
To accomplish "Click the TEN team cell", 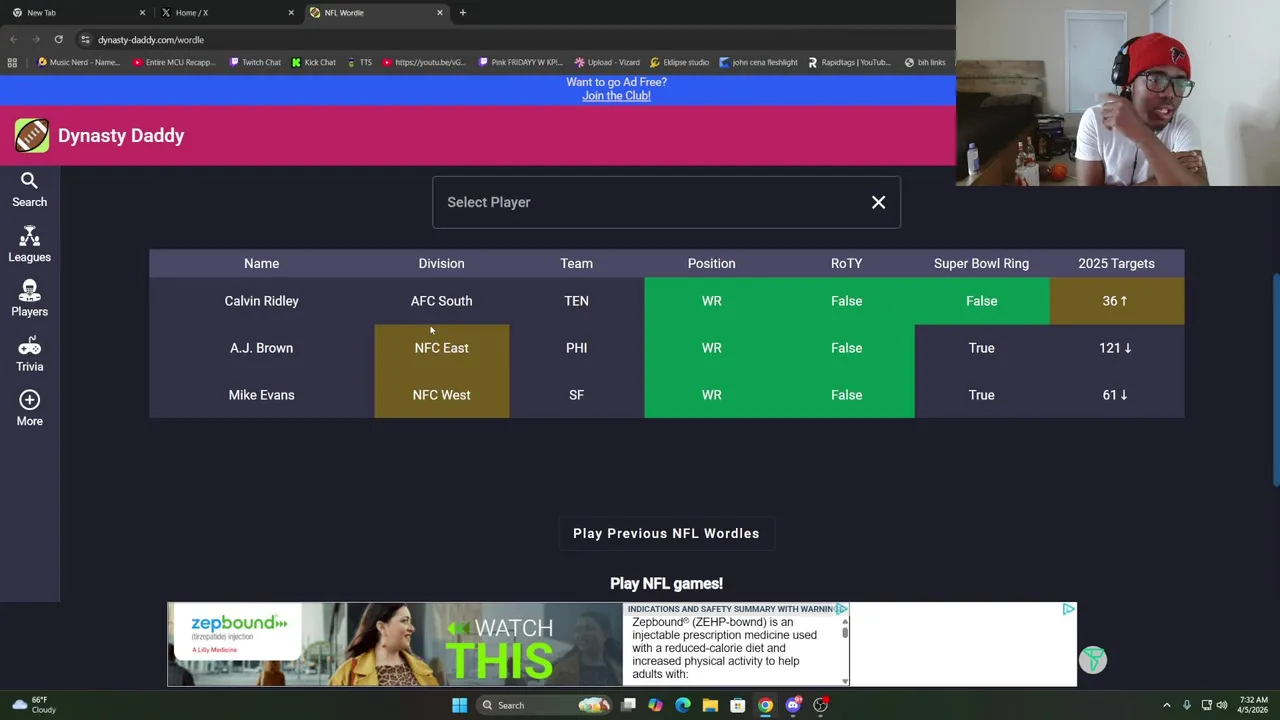I will pyautogui.click(x=576, y=301).
